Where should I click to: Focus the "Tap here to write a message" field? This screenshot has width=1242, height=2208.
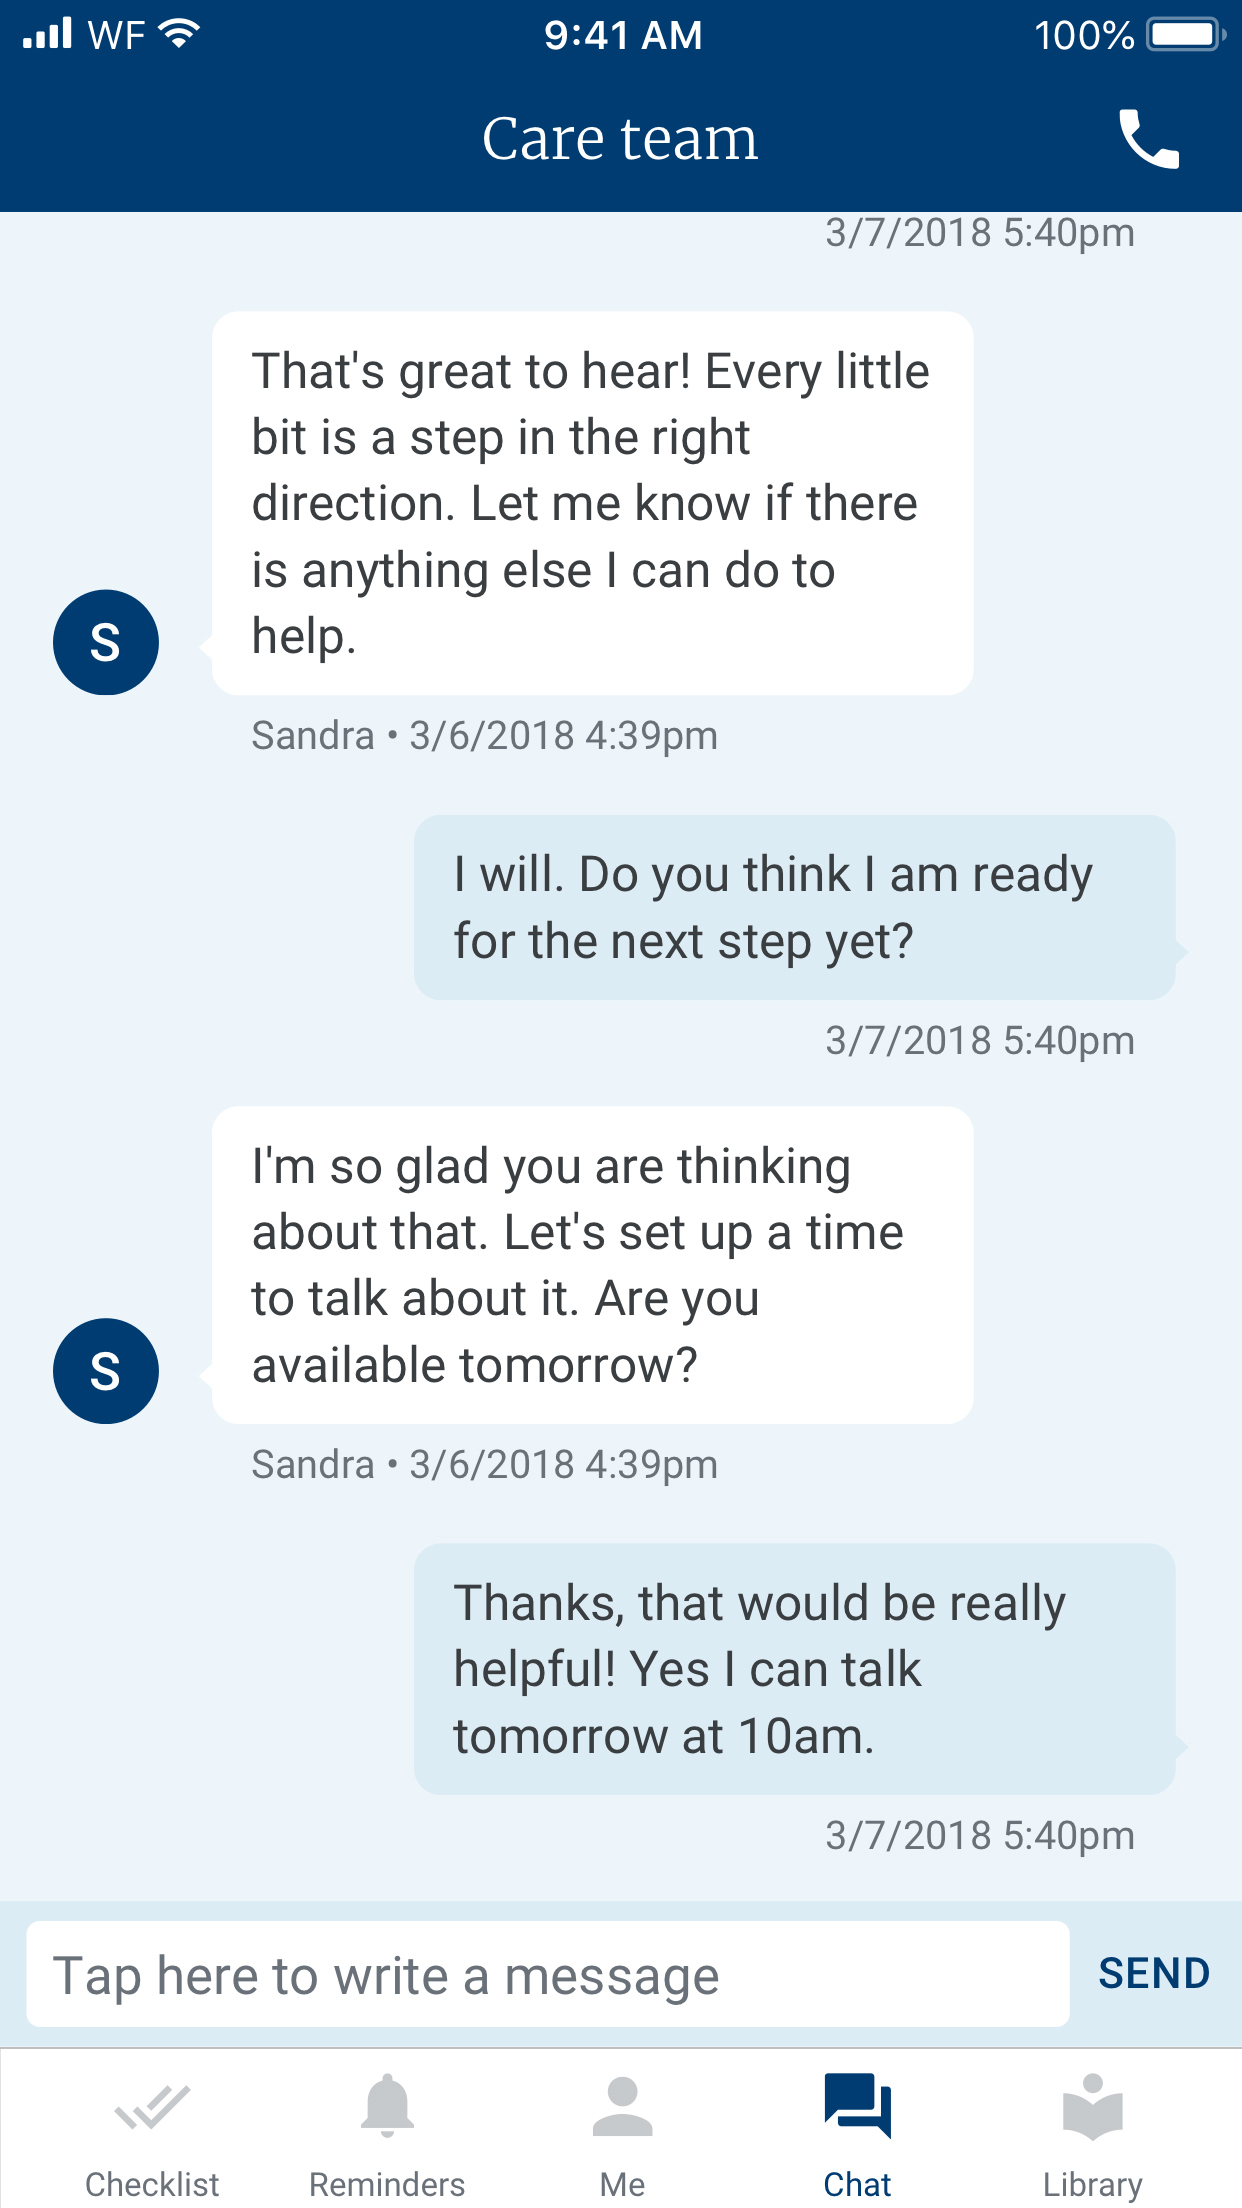click(547, 1975)
